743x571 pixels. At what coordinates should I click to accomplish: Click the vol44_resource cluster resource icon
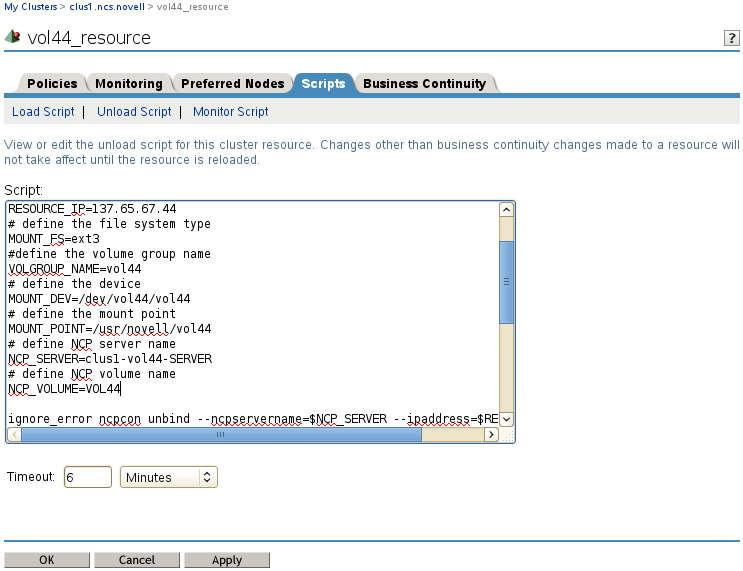coord(13,38)
